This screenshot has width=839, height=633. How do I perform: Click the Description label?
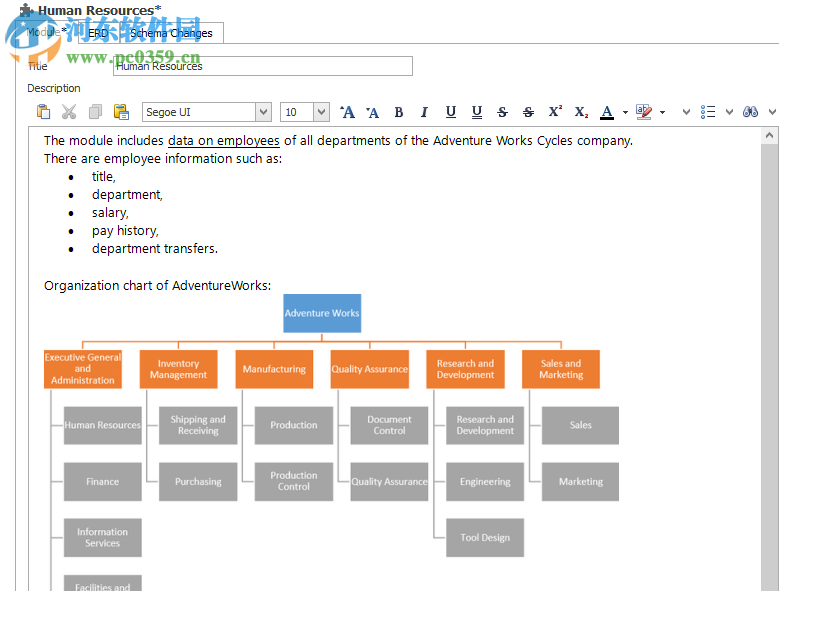point(54,88)
